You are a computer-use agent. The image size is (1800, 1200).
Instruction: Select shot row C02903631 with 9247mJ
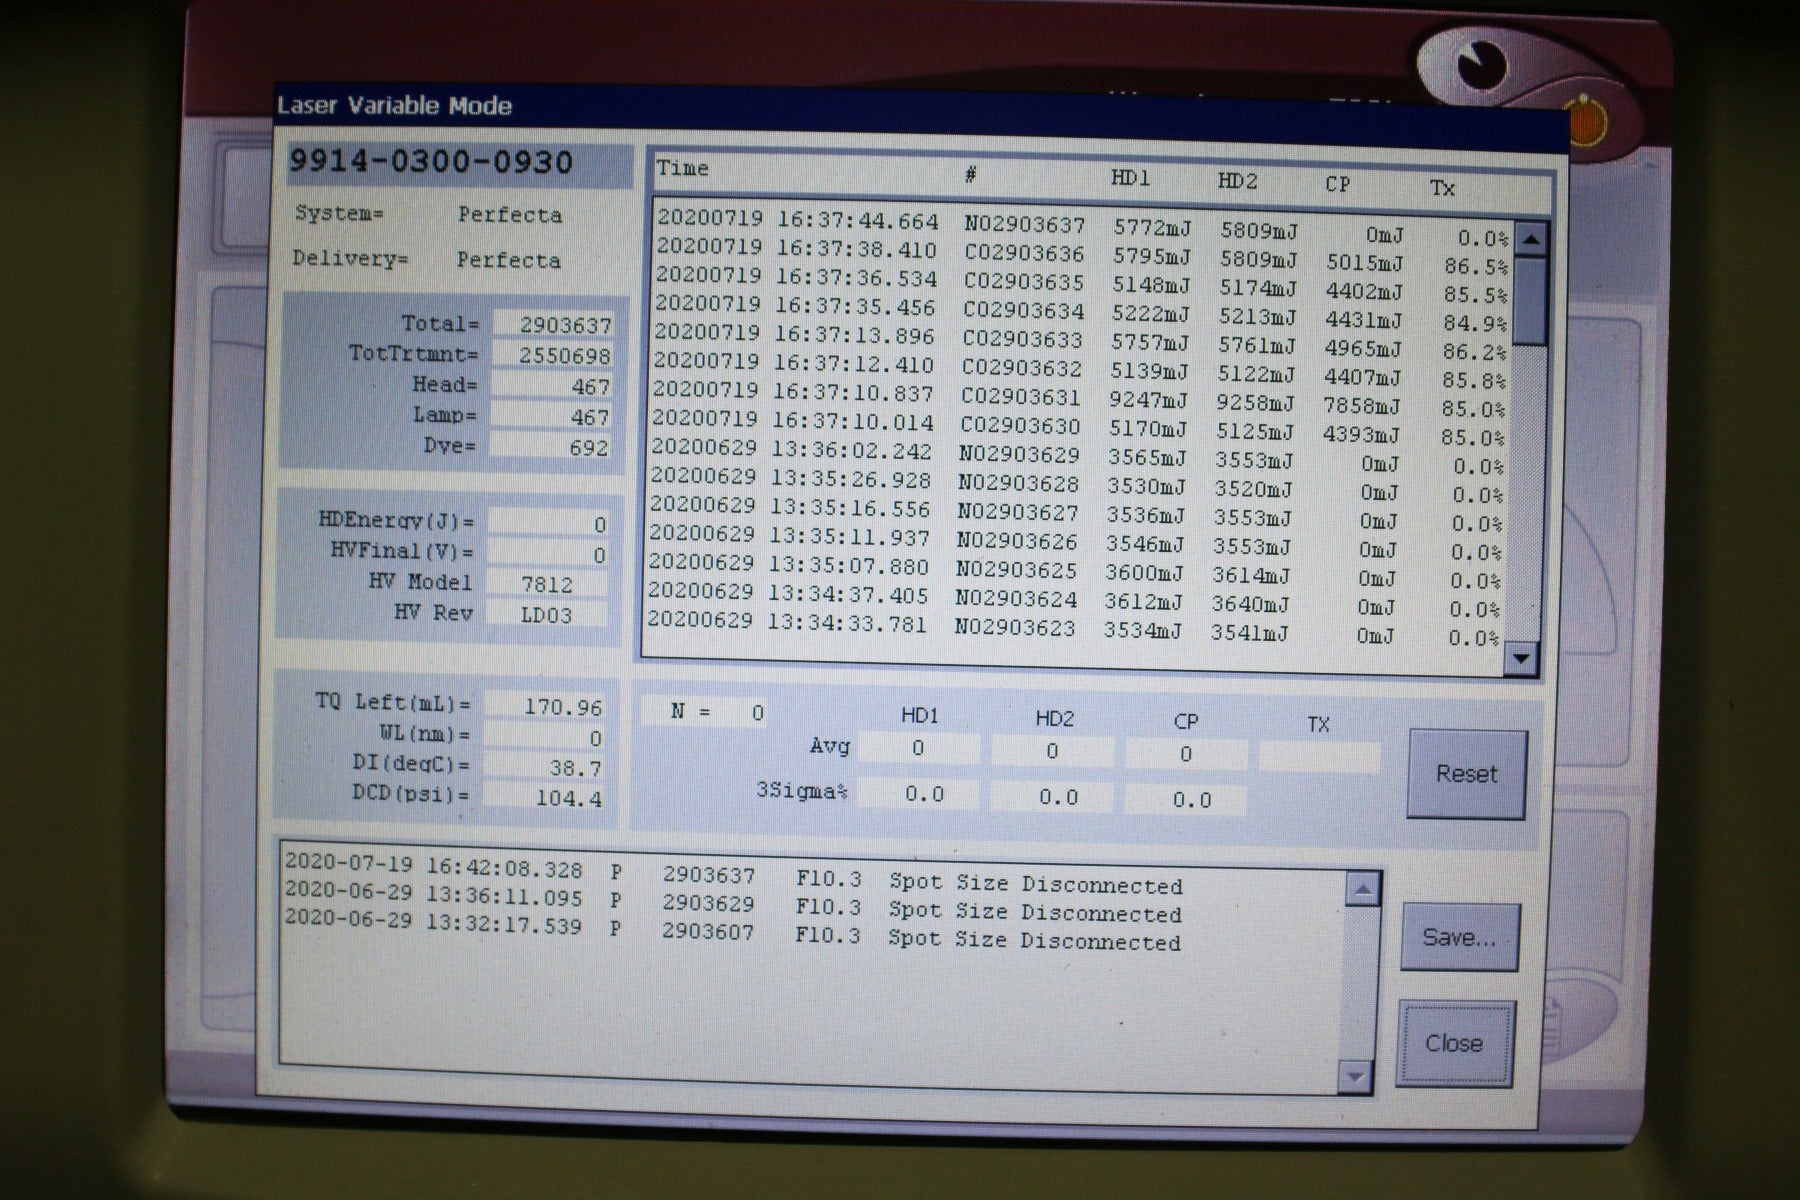tap(1079, 401)
